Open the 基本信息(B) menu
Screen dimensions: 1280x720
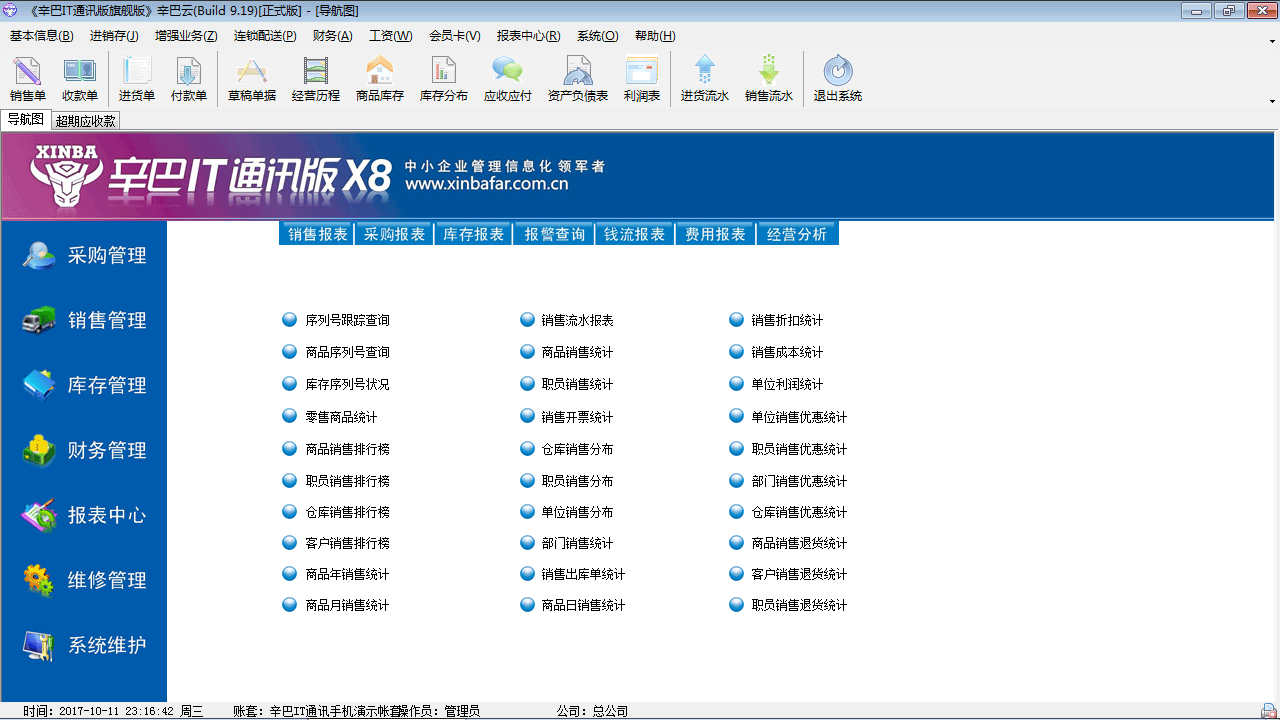(42, 36)
